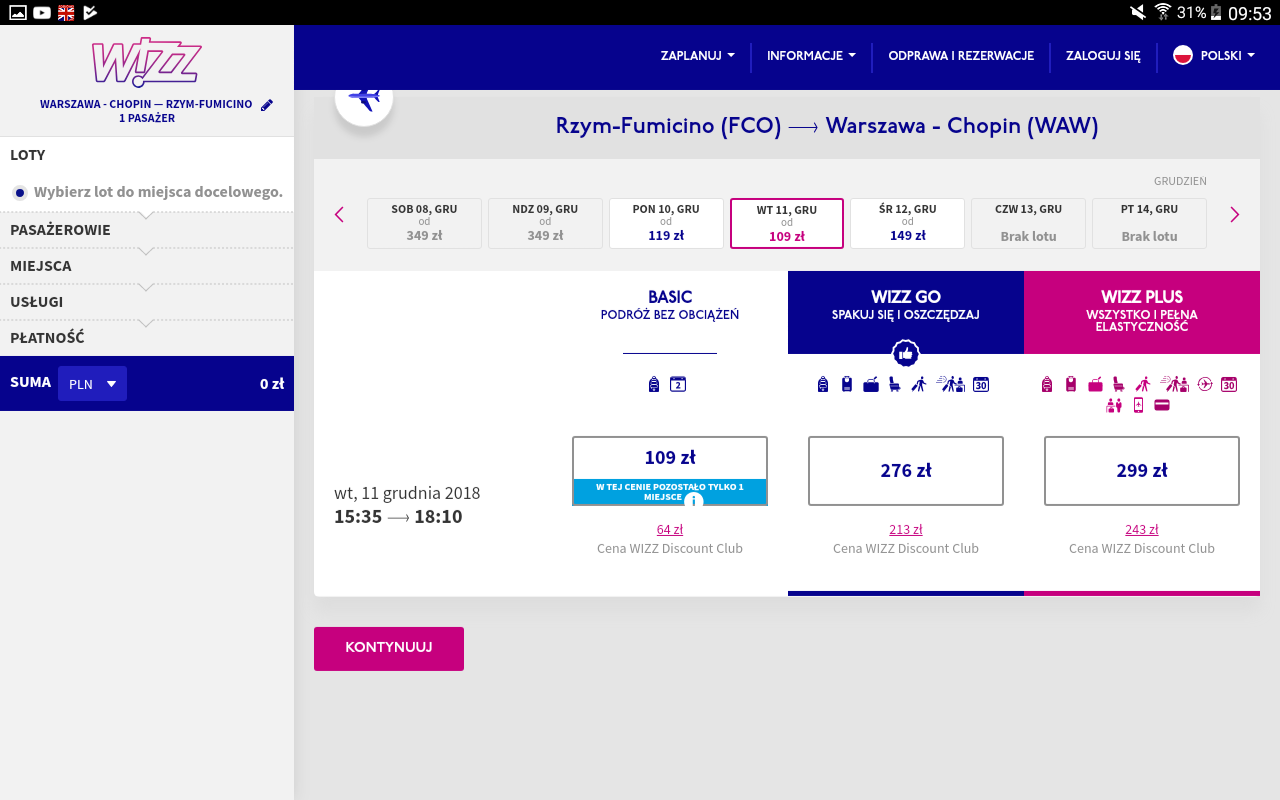Screen dimensions: 1280x800
Task: Click WIZZ GO airport check-in desk icon
Action: [951, 384]
